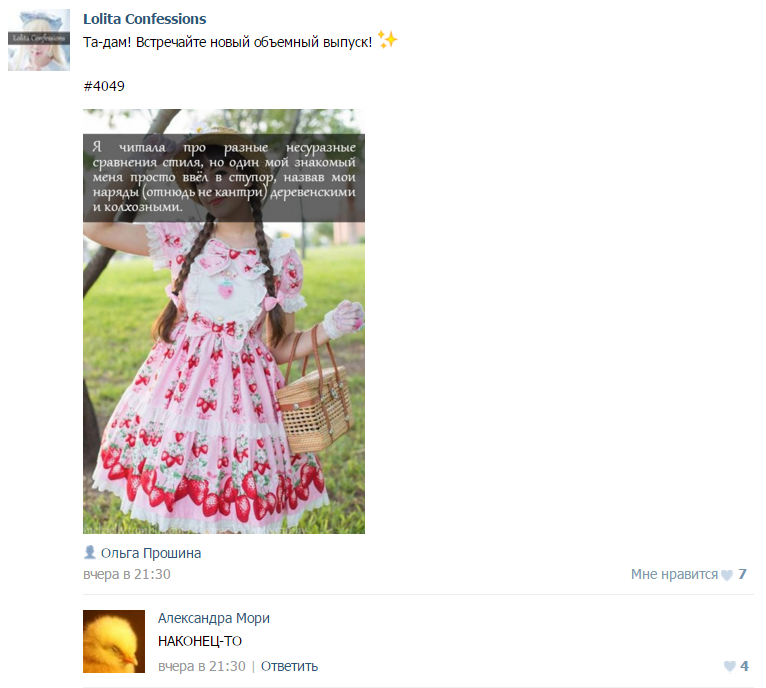
Task: Open the comment's вчера в 21:30 timestamp
Action: [x=202, y=666]
